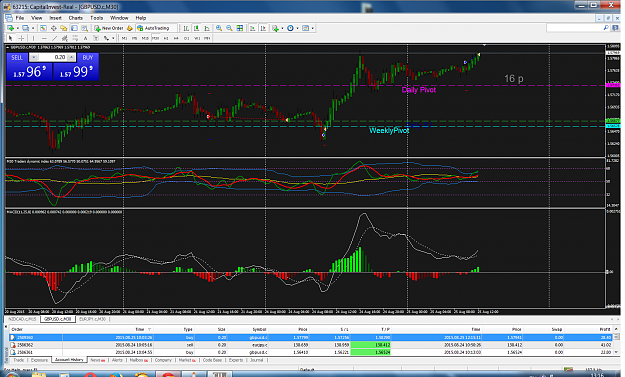Open the Charts menu
The image size is (625, 377).
pos(75,18)
